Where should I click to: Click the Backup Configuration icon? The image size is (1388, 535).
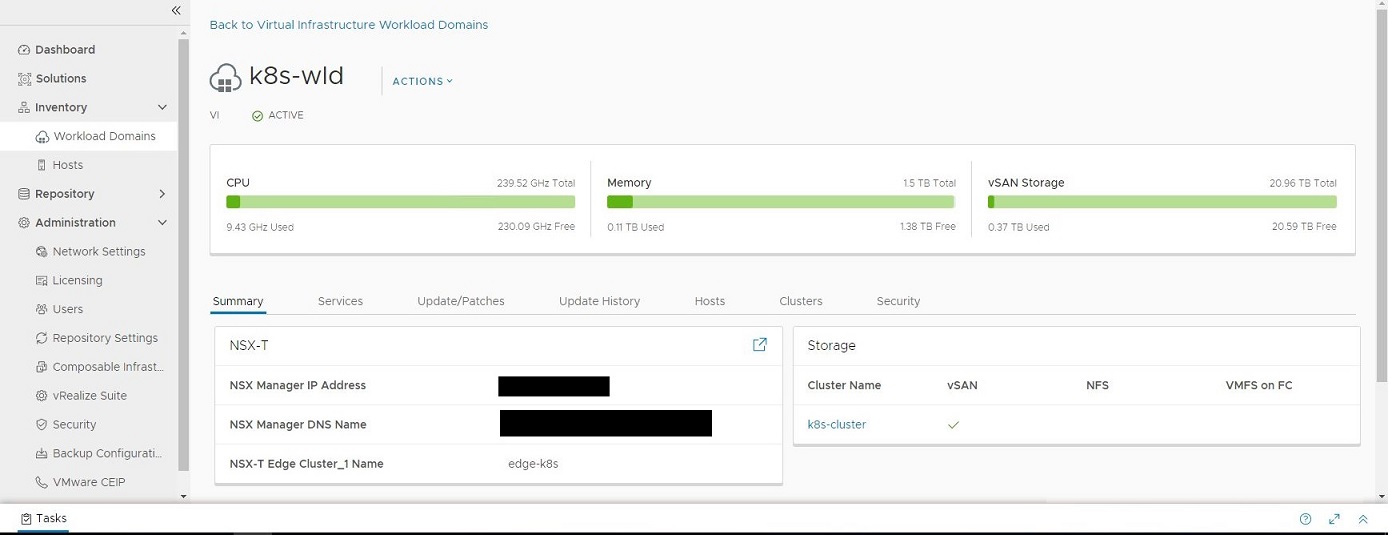(x=42, y=454)
